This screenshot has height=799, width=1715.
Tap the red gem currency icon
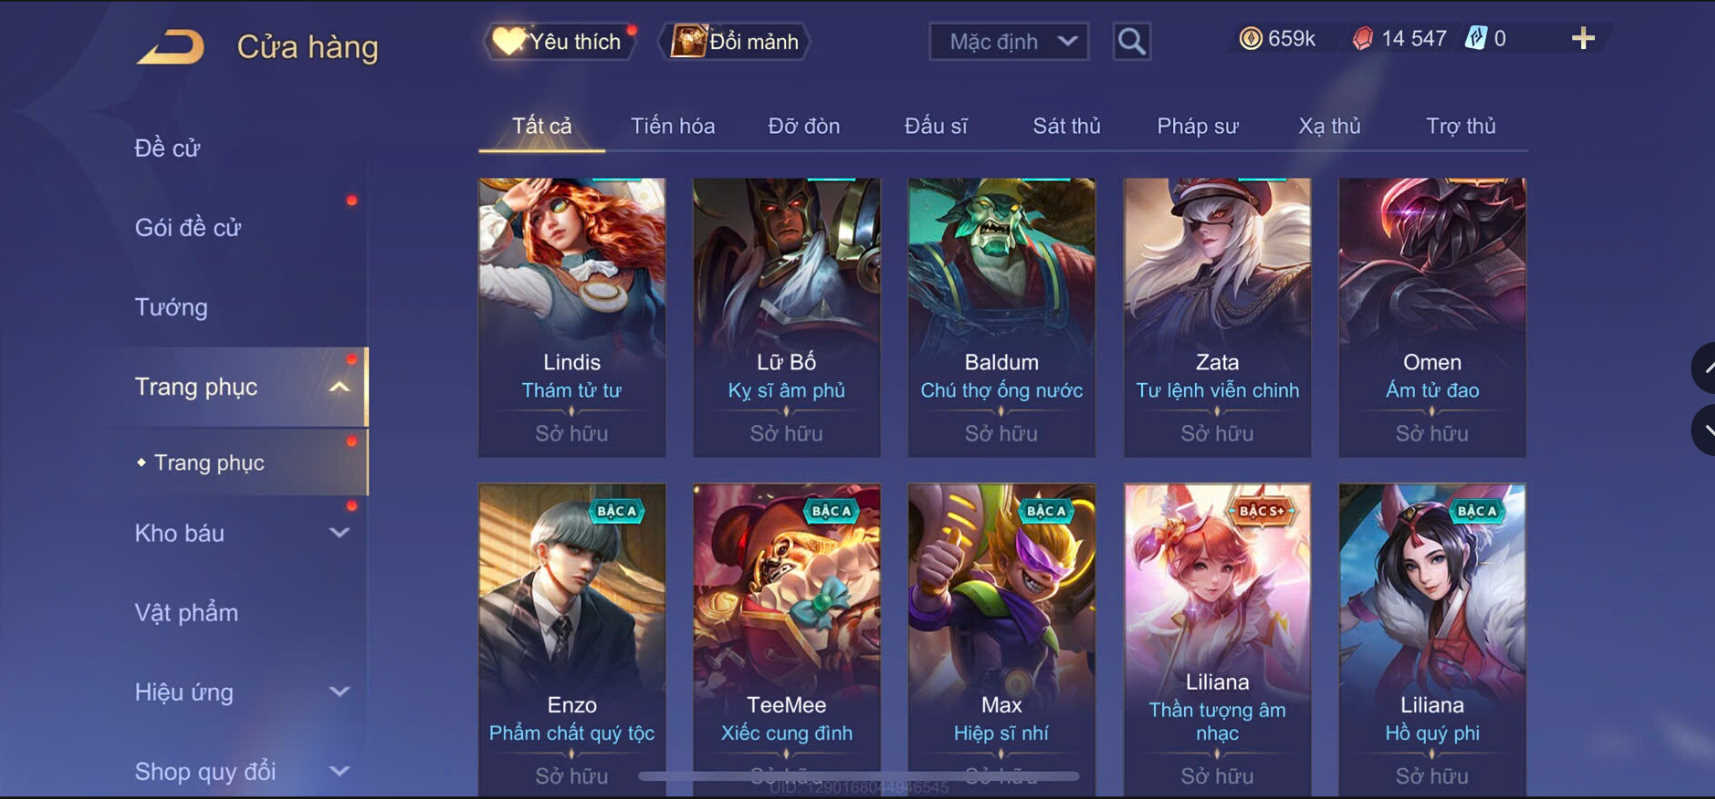tap(1362, 39)
